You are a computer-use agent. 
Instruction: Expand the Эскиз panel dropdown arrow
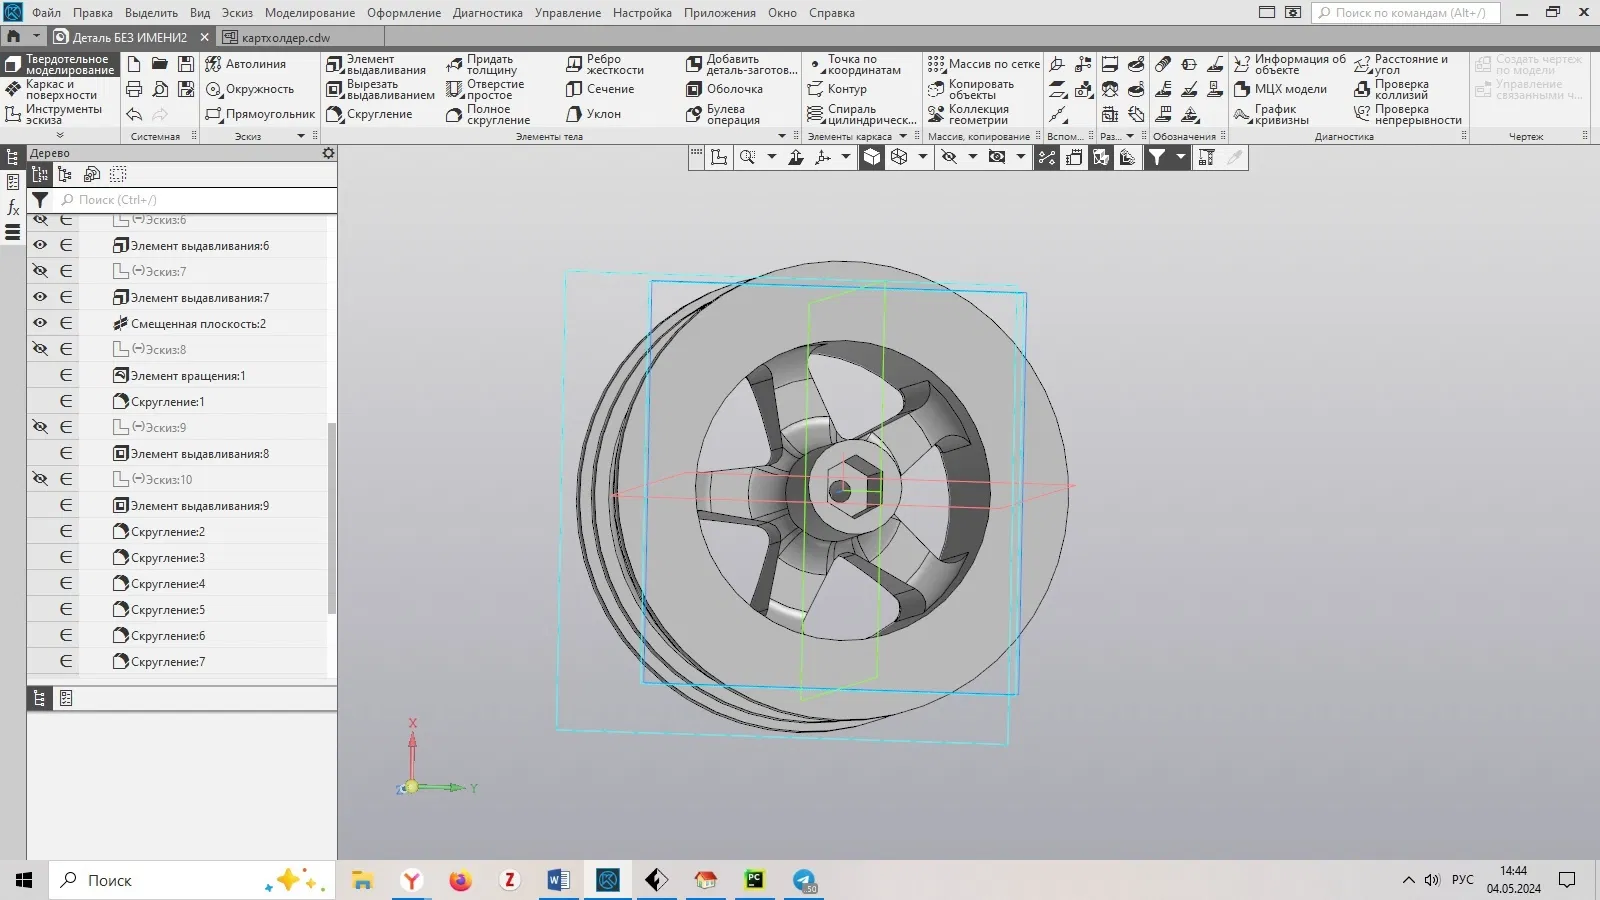[301, 136]
